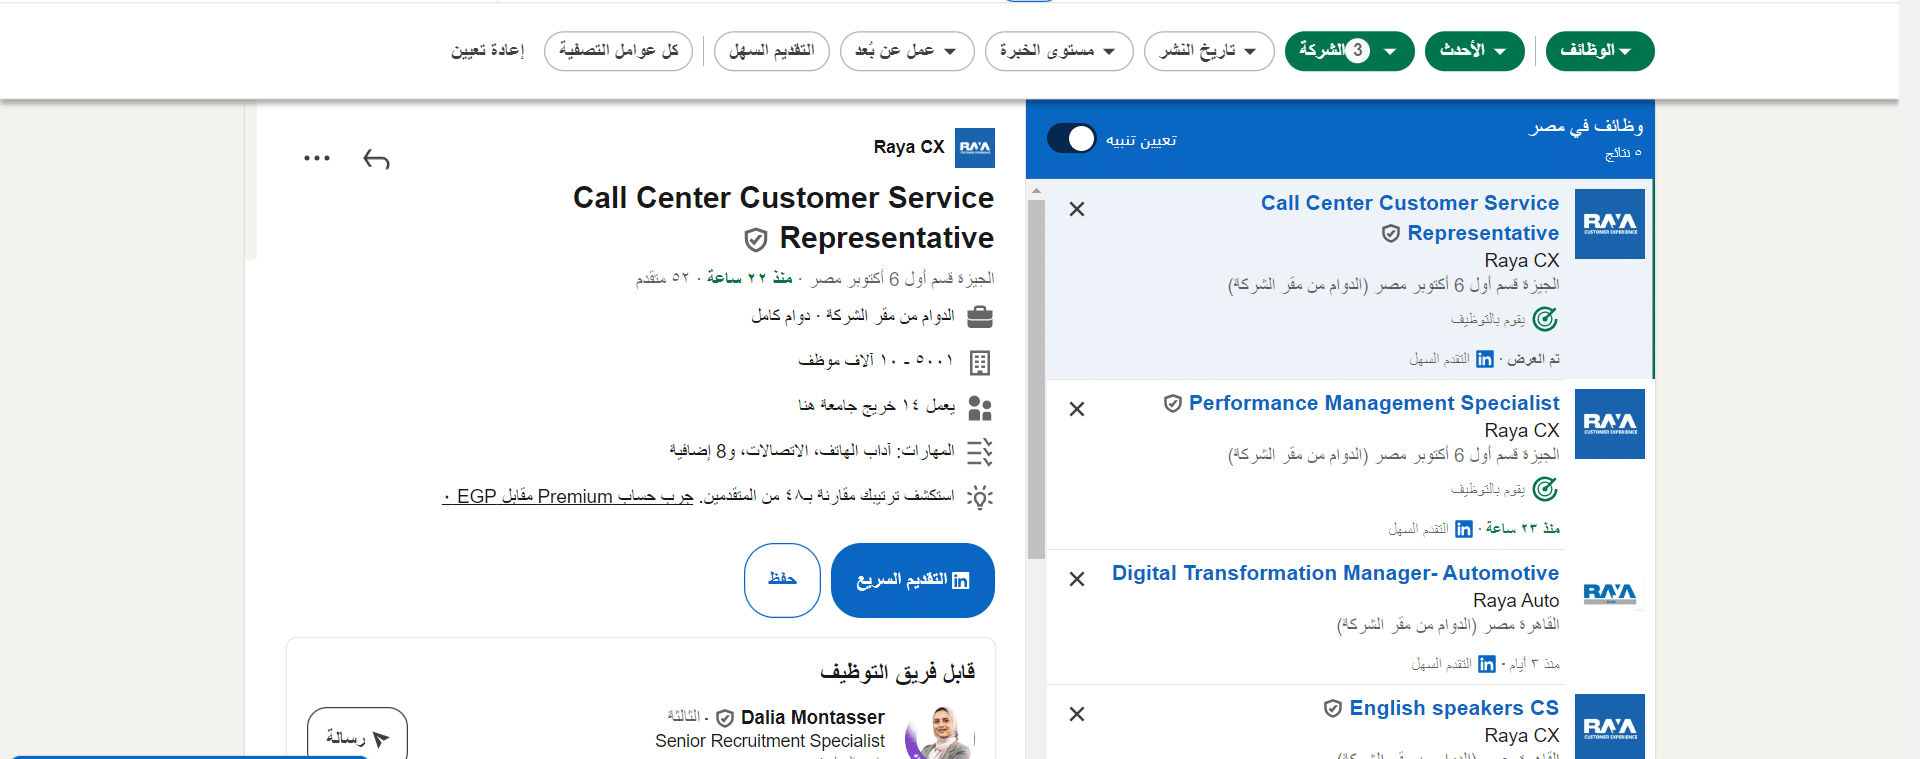Click the job list scroll-up arrow
1920x759 pixels.
[1036, 189]
